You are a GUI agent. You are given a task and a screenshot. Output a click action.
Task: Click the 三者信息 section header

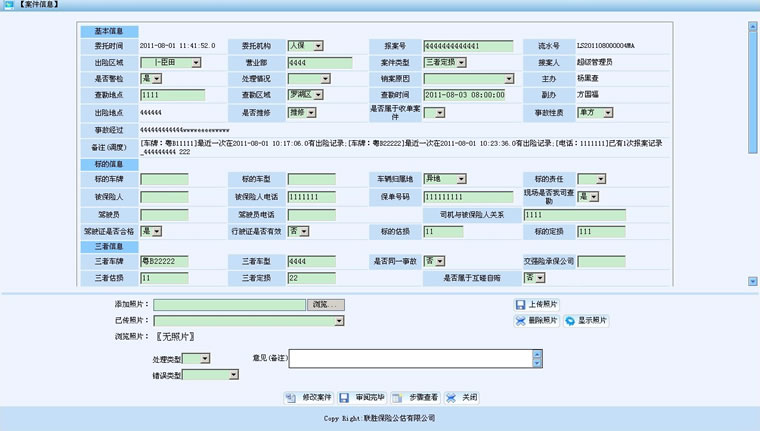point(109,246)
